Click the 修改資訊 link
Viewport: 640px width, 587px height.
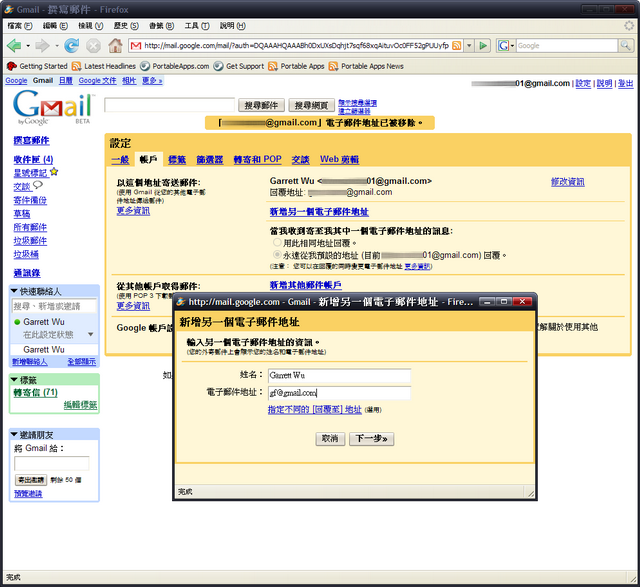(x=568, y=182)
